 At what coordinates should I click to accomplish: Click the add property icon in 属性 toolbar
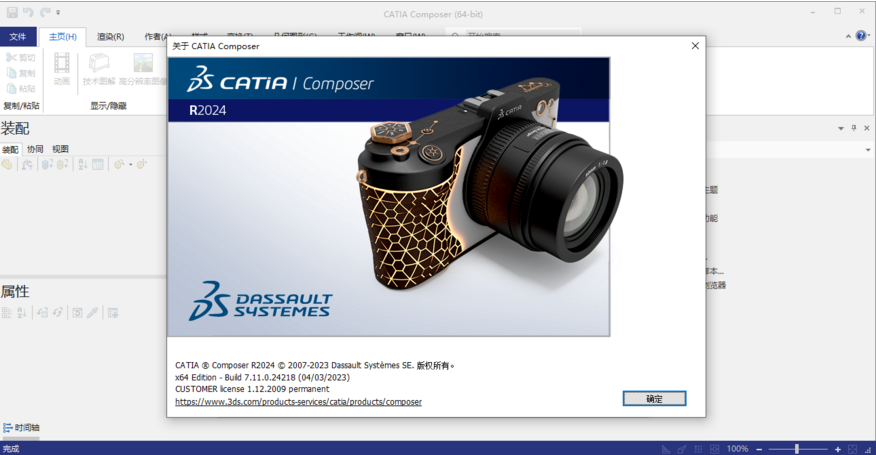tap(113, 313)
